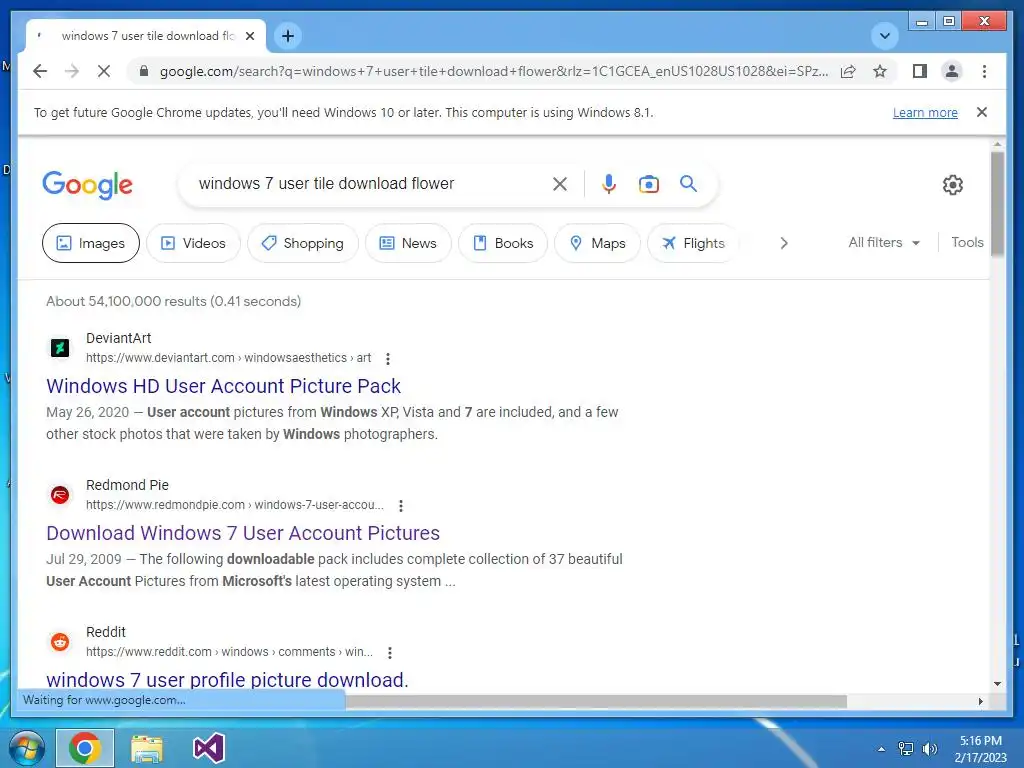The image size is (1024, 768).
Task: Open the network status tray icon
Action: click(x=905, y=749)
